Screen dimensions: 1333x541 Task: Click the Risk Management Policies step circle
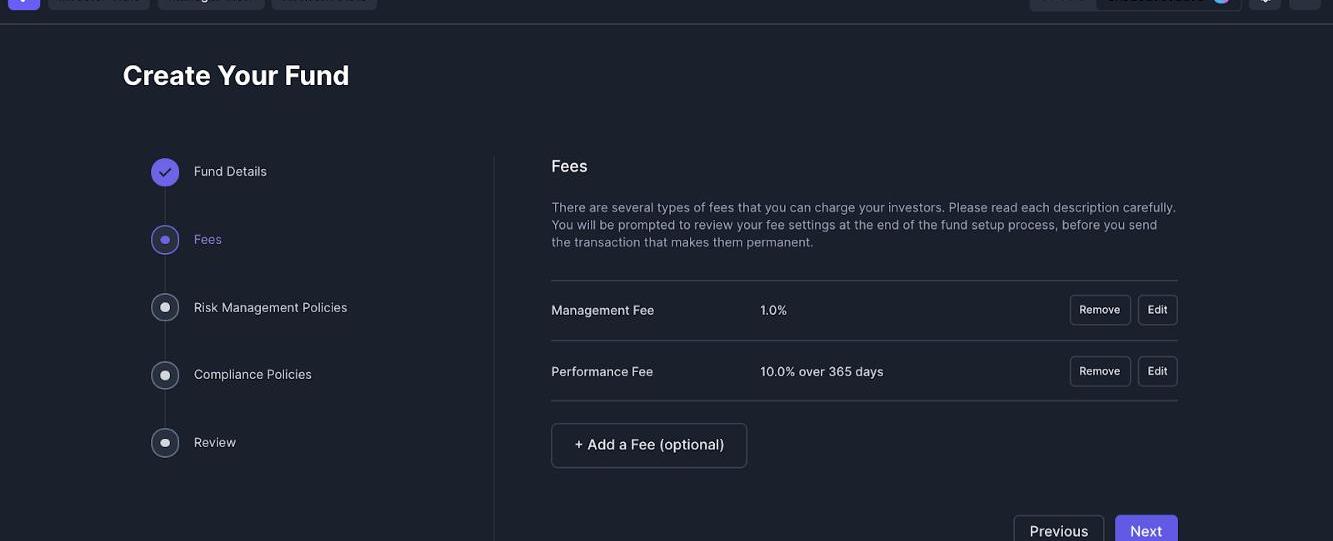pos(165,307)
